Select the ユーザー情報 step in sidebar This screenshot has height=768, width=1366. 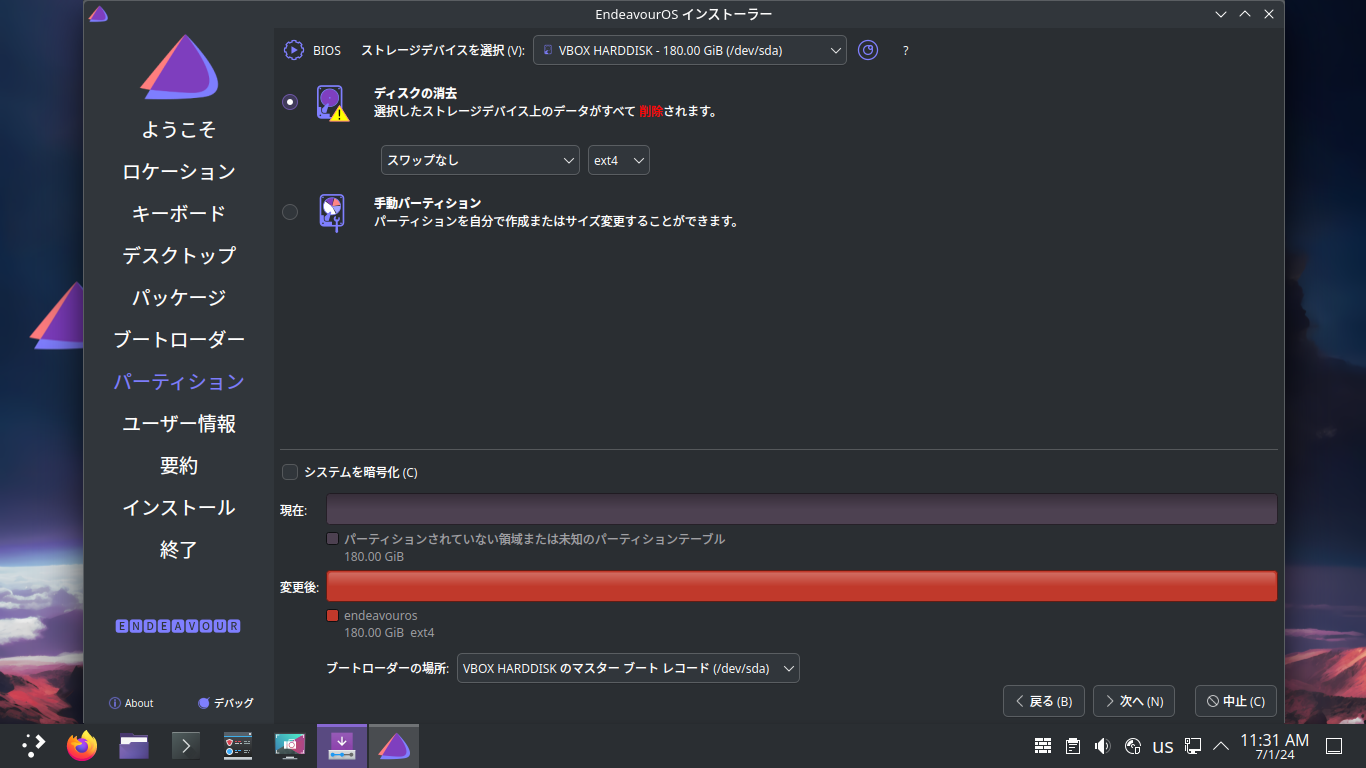coord(179,424)
